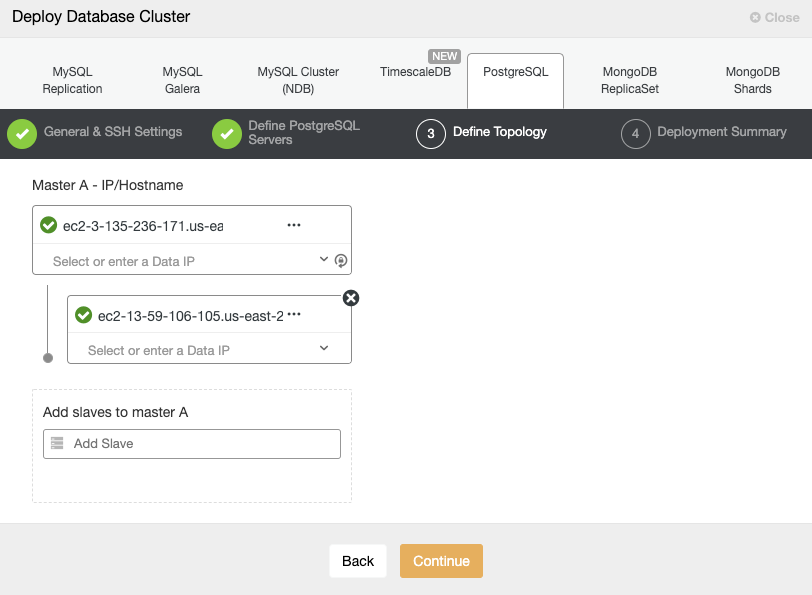Focus the master's Data IP input field
This screenshot has height=595, width=812.
181,261
